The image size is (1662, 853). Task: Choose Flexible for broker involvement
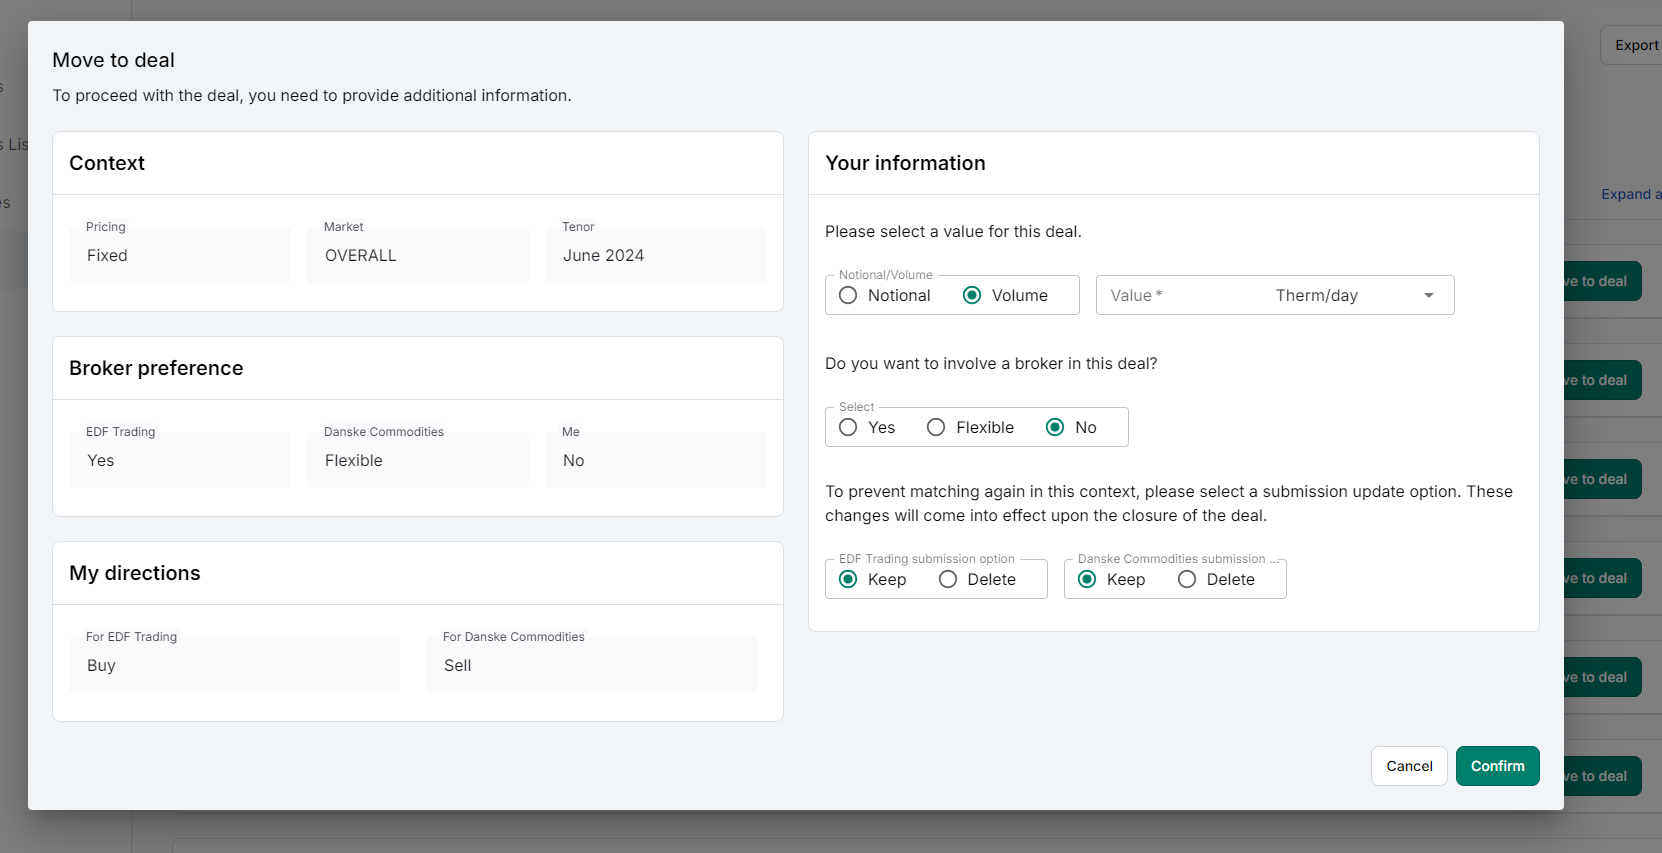(x=936, y=427)
